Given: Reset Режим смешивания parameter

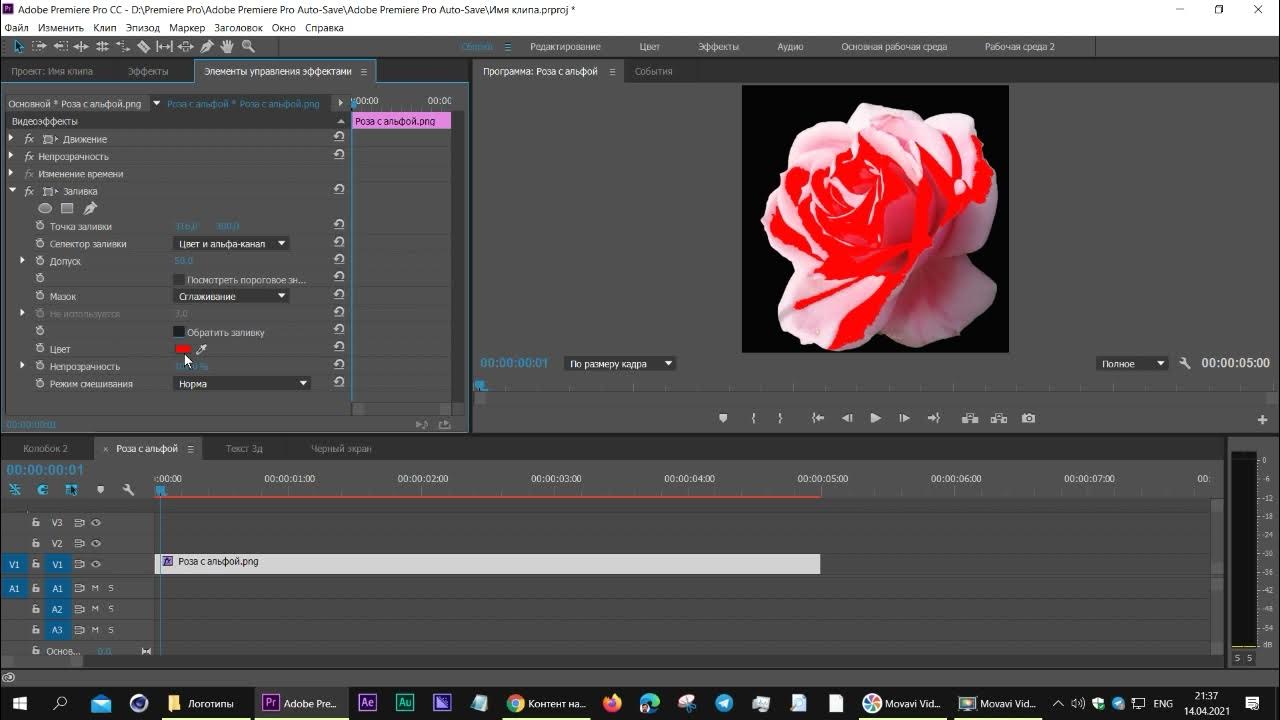Looking at the screenshot, I should [339, 382].
